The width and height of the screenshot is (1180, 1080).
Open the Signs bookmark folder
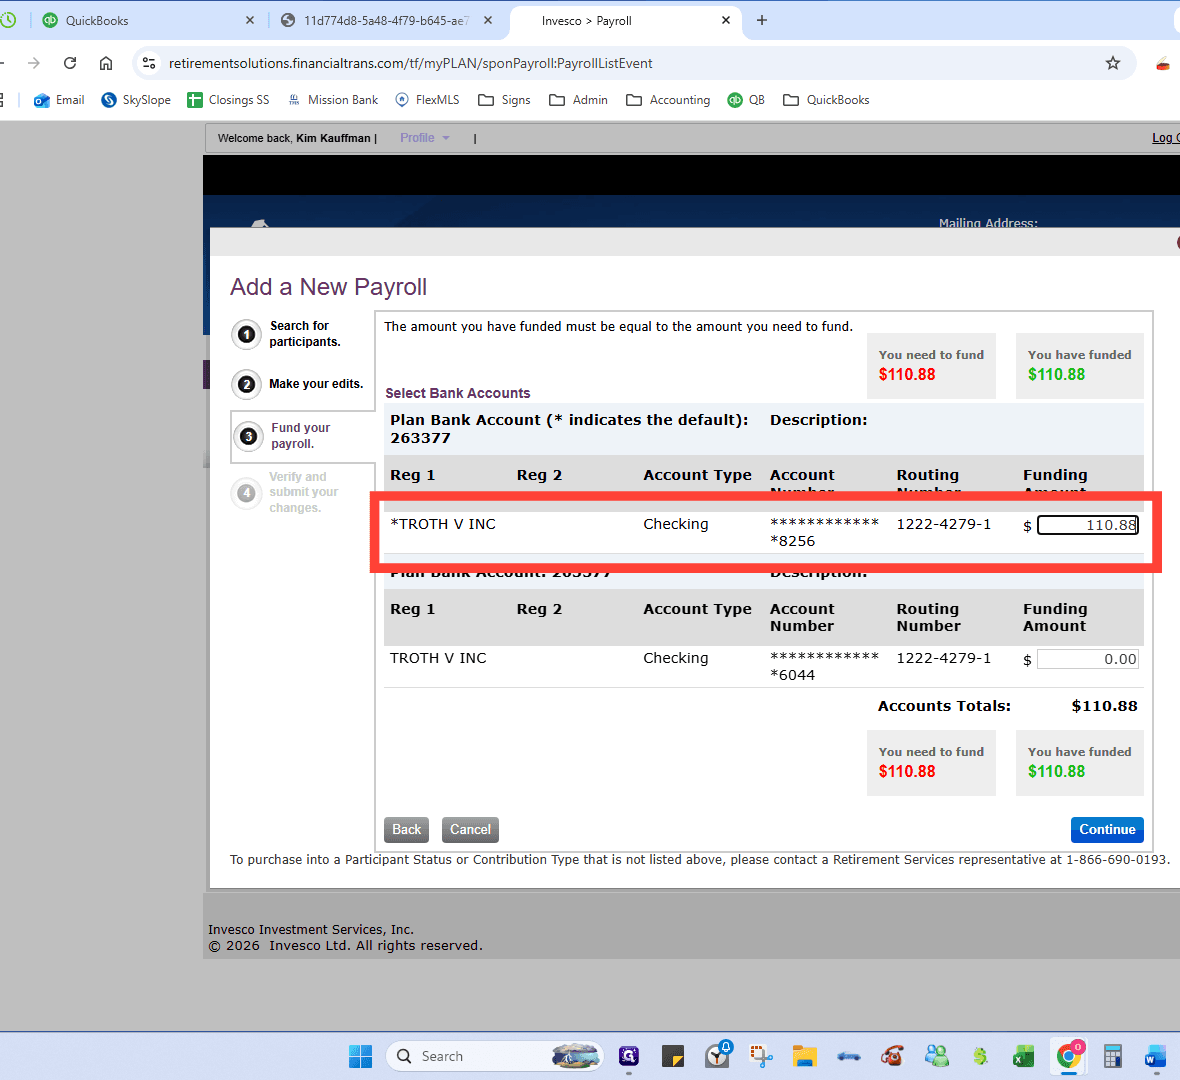(x=504, y=100)
